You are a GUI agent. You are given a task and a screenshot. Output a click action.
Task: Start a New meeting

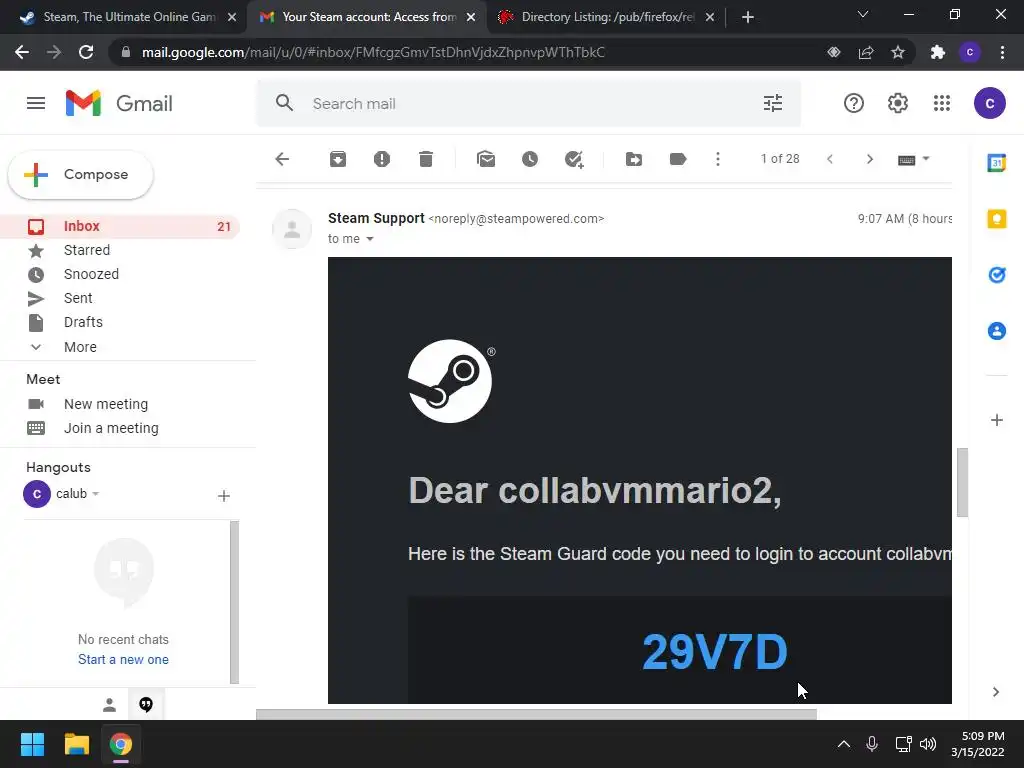[x=106, y=404]
